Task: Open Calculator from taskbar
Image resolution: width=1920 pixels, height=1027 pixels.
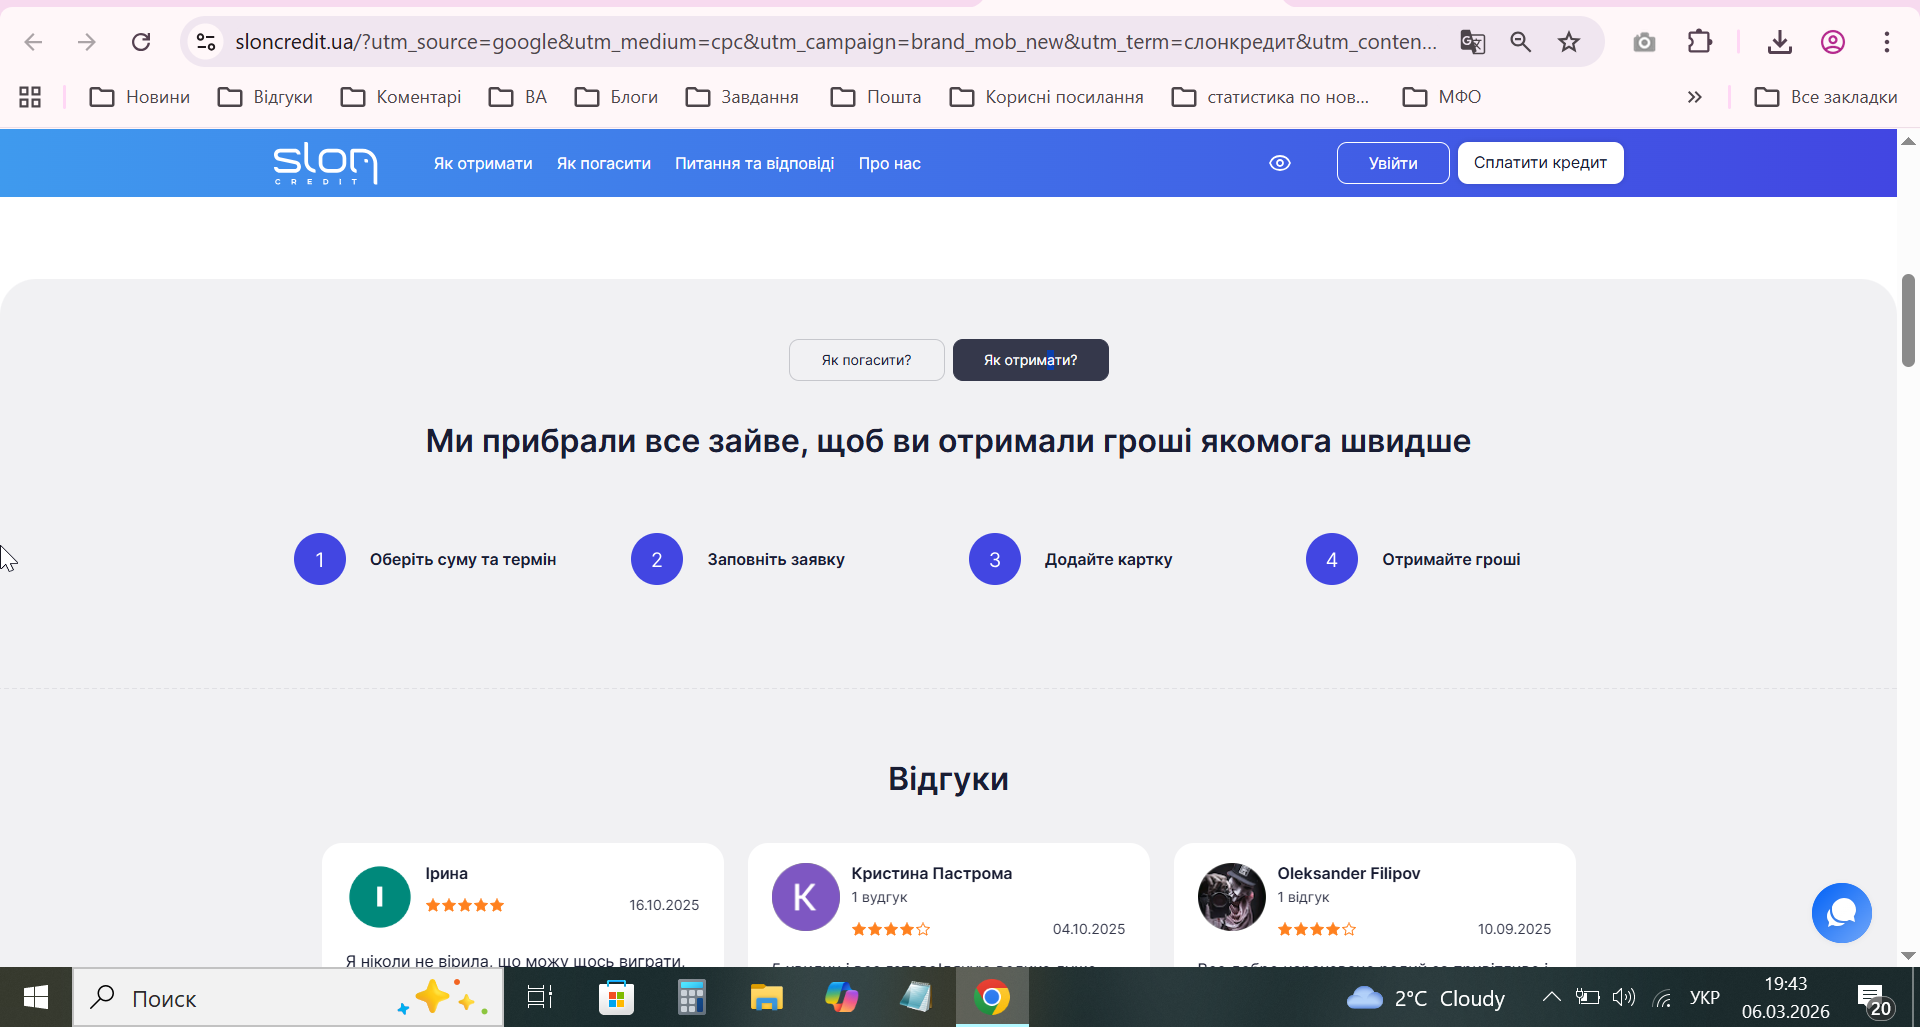Action: [x=691, y=997]
